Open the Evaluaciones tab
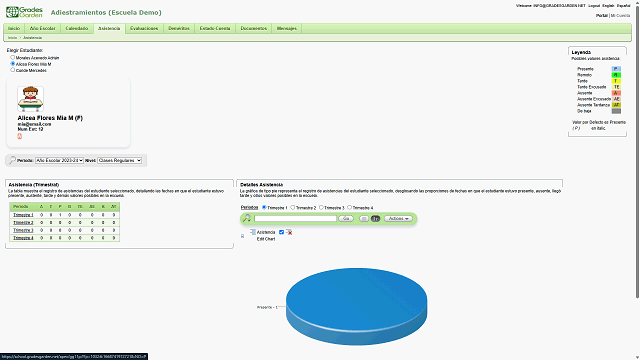Screen dimensions: 640x360 [x=144, y=28]
